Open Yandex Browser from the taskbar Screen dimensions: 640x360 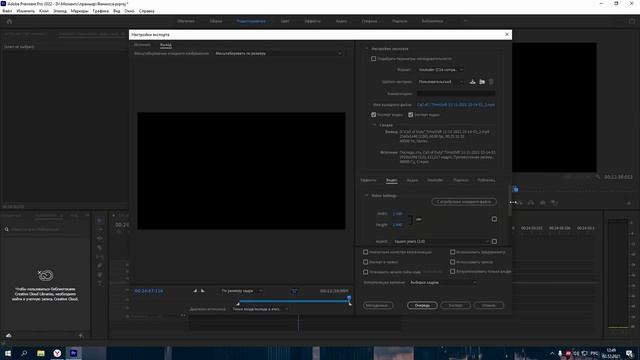(x=57, y=353)
